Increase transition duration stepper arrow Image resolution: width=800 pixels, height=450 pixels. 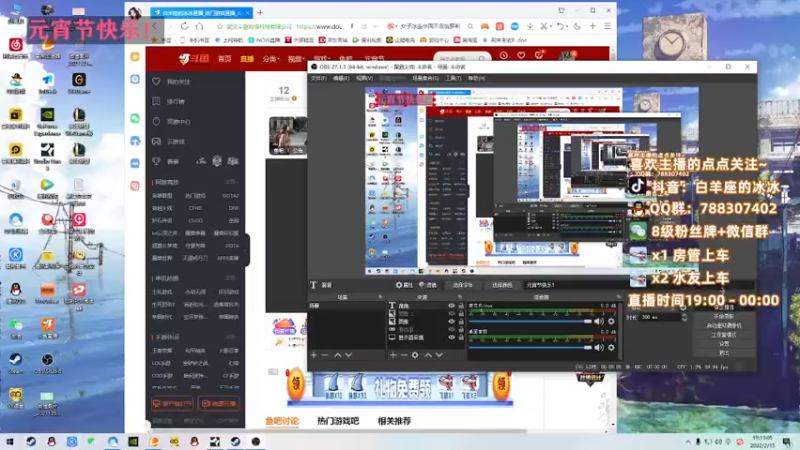point(684,315)
